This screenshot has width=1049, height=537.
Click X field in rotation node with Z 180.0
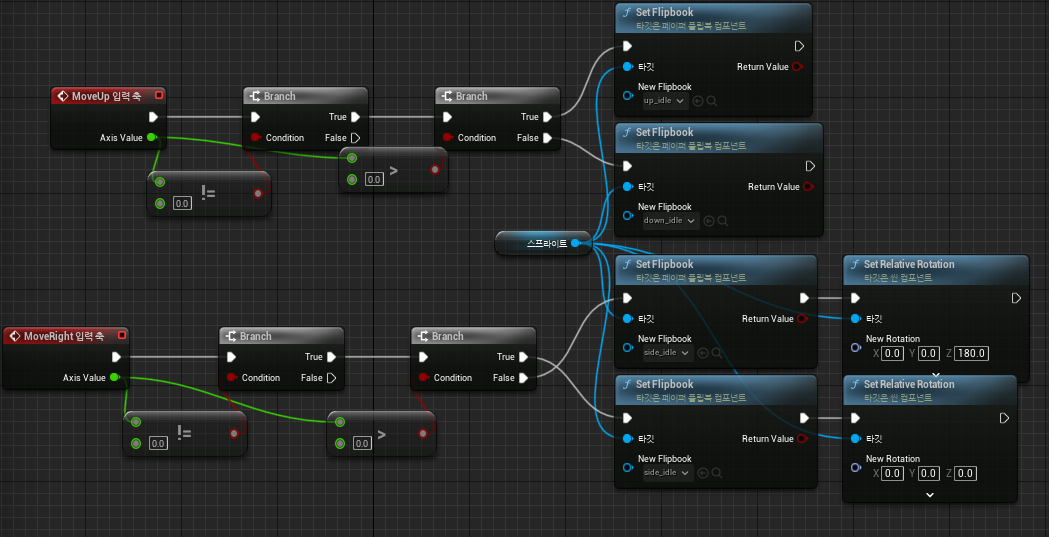pyautogui.click(x=892, y=353)
